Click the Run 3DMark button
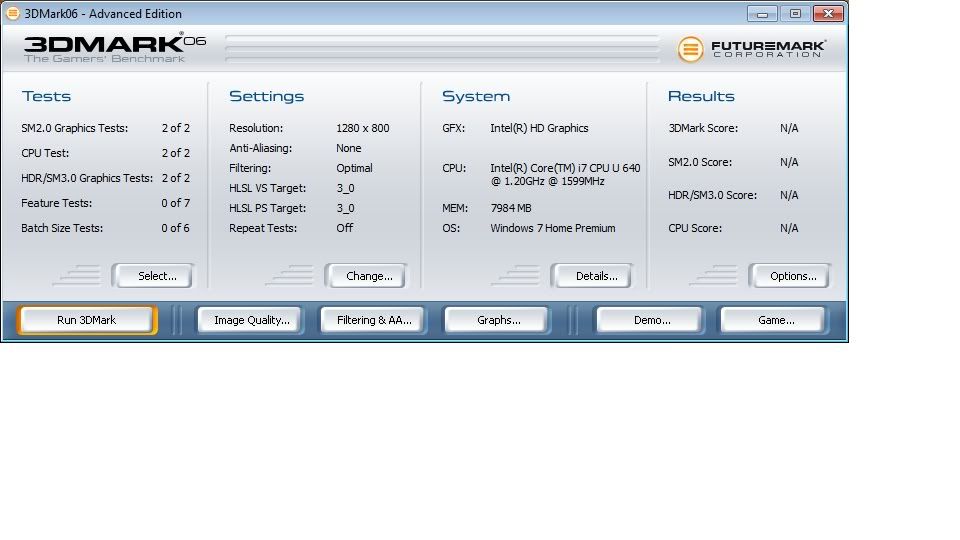Image resolution: width=960 pixels, height=540 pixels. click(x=86, y=320)
